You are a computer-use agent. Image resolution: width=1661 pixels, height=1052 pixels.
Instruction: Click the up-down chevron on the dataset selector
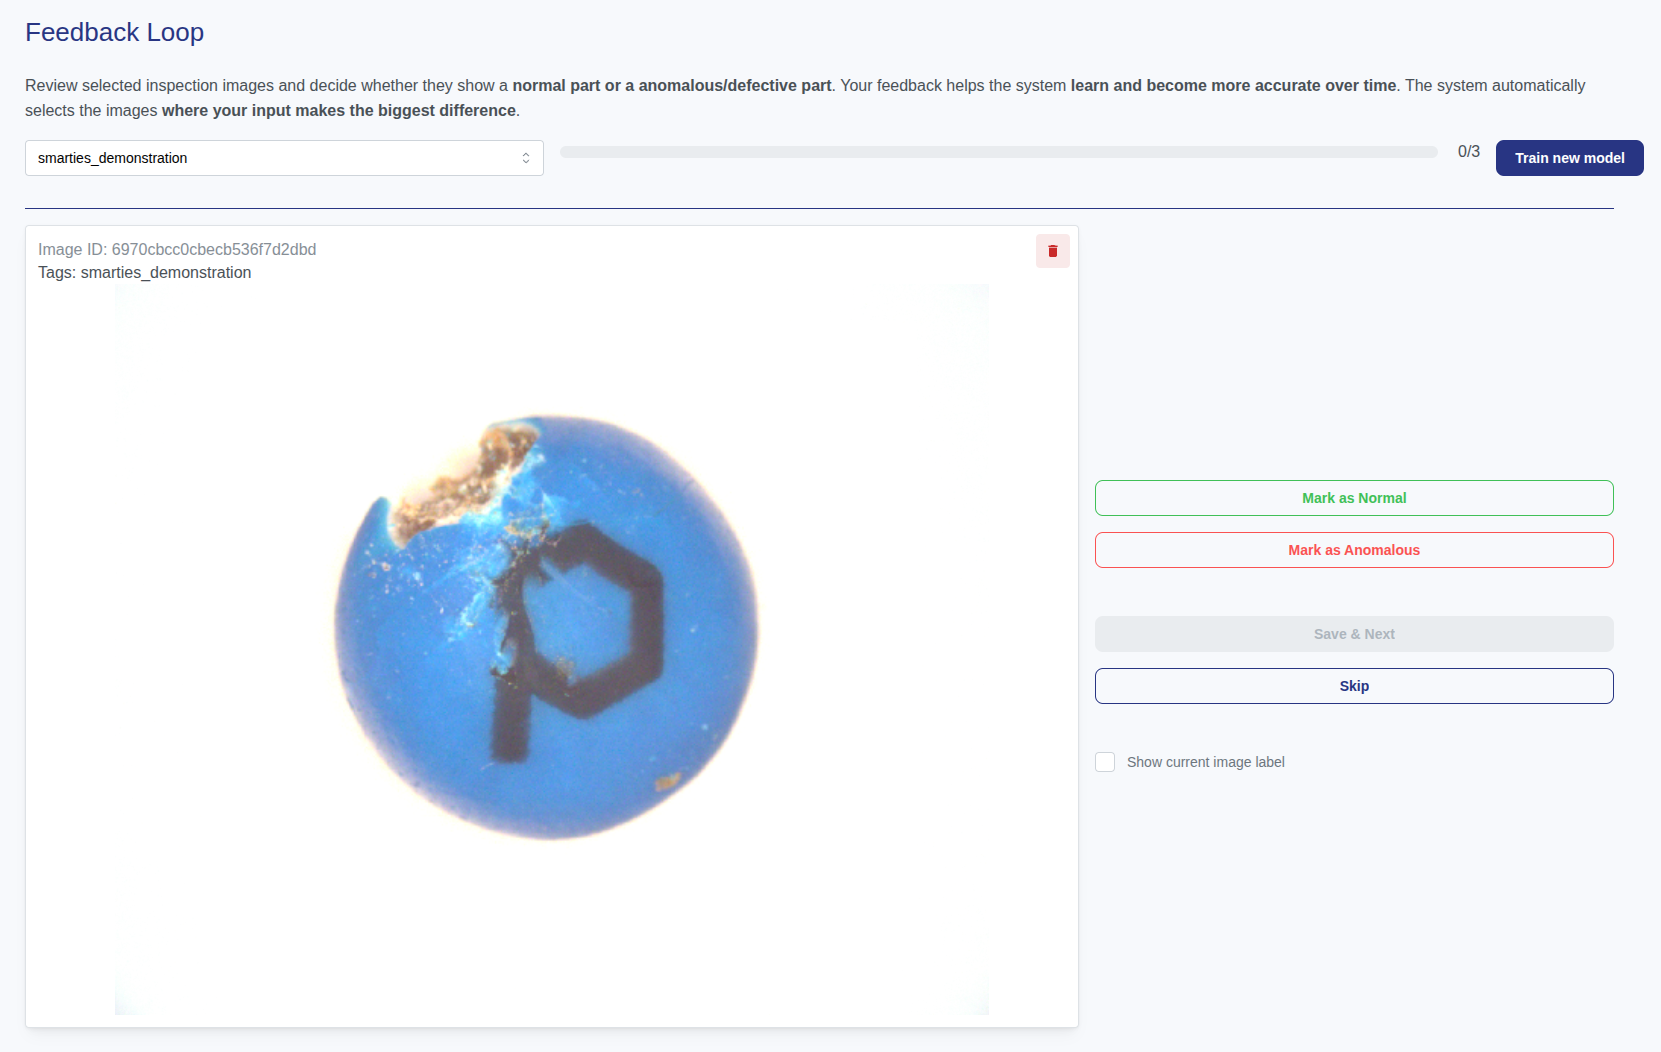point(526,158)
